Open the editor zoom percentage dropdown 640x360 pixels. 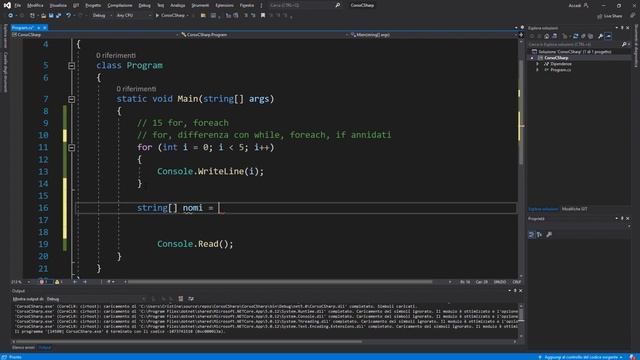tap(20, 282)
